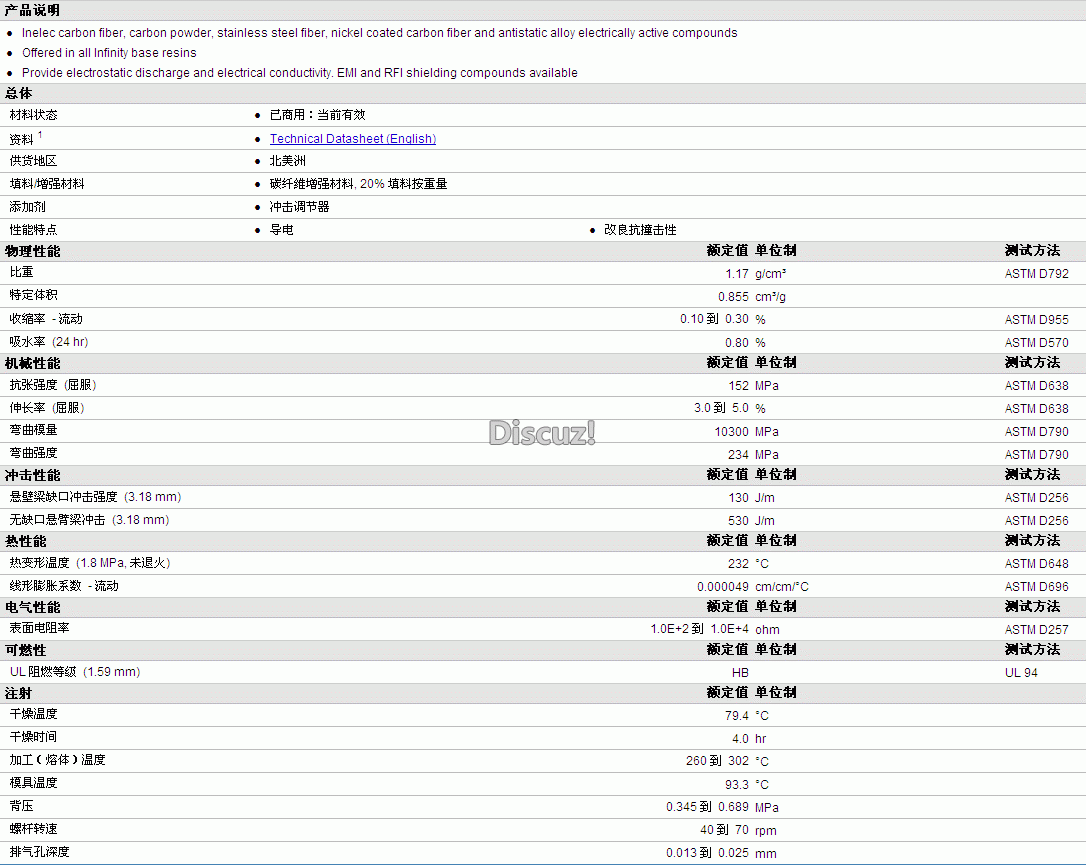Image resolution: width=1086 pixels, height=865 pixels.
Task: Click the 可燃性 section heading
Action: [26, 650]
